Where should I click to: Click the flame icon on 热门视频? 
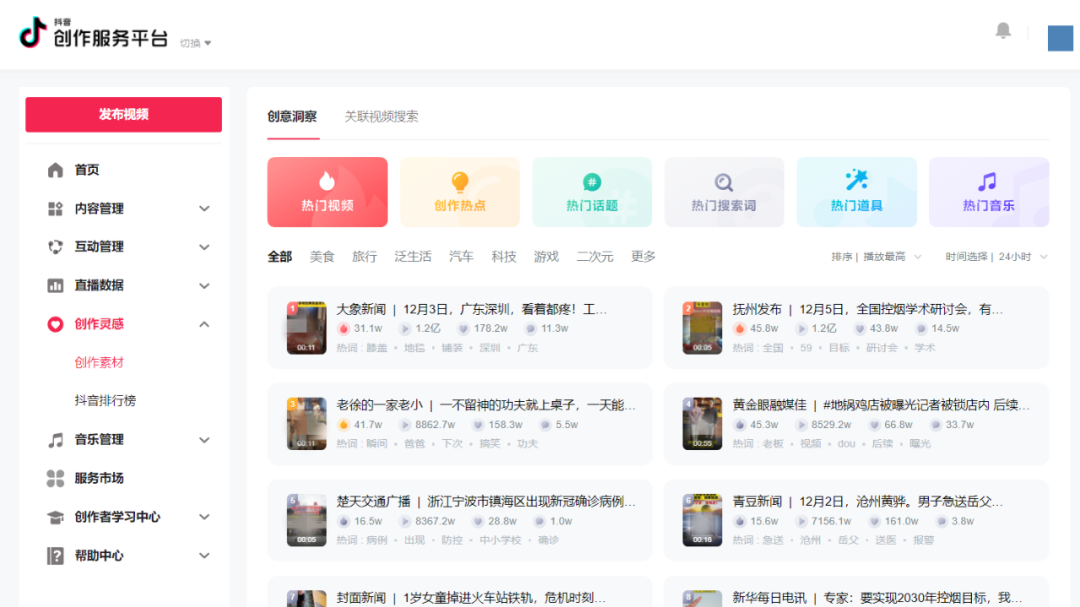click(327, 181)
